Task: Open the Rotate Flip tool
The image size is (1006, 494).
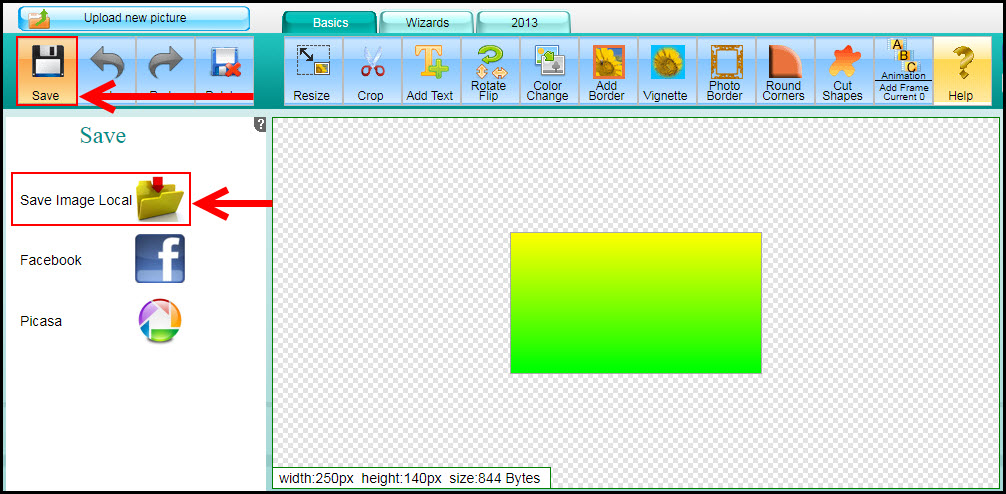Action: coord(489,71)
